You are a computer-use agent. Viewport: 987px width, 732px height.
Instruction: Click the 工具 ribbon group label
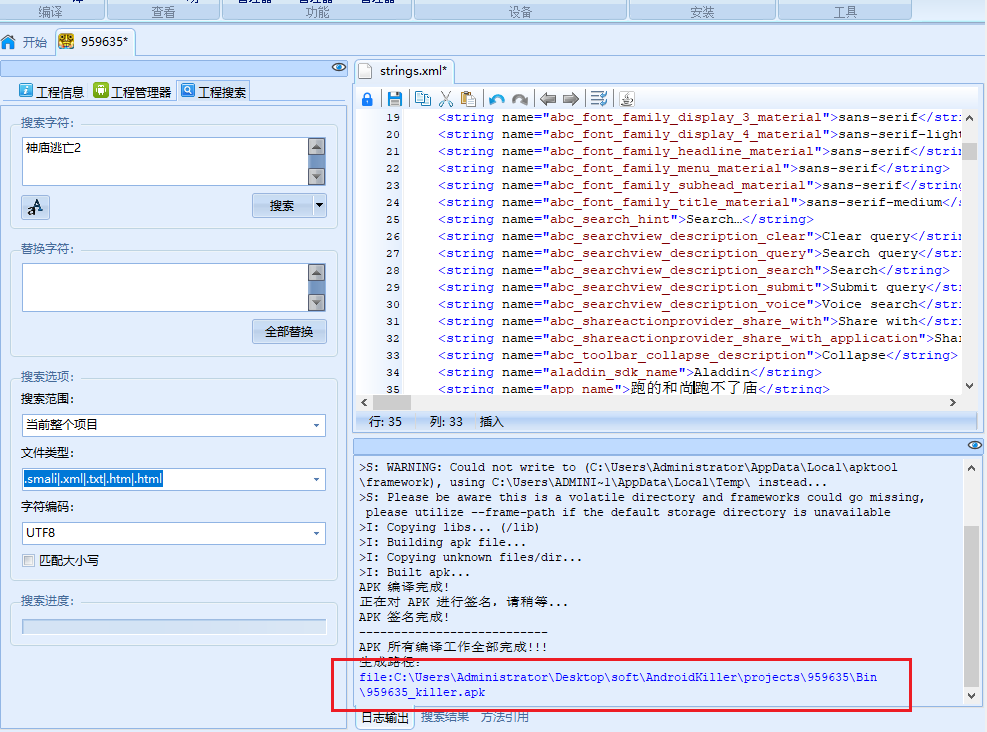[845, 12]
